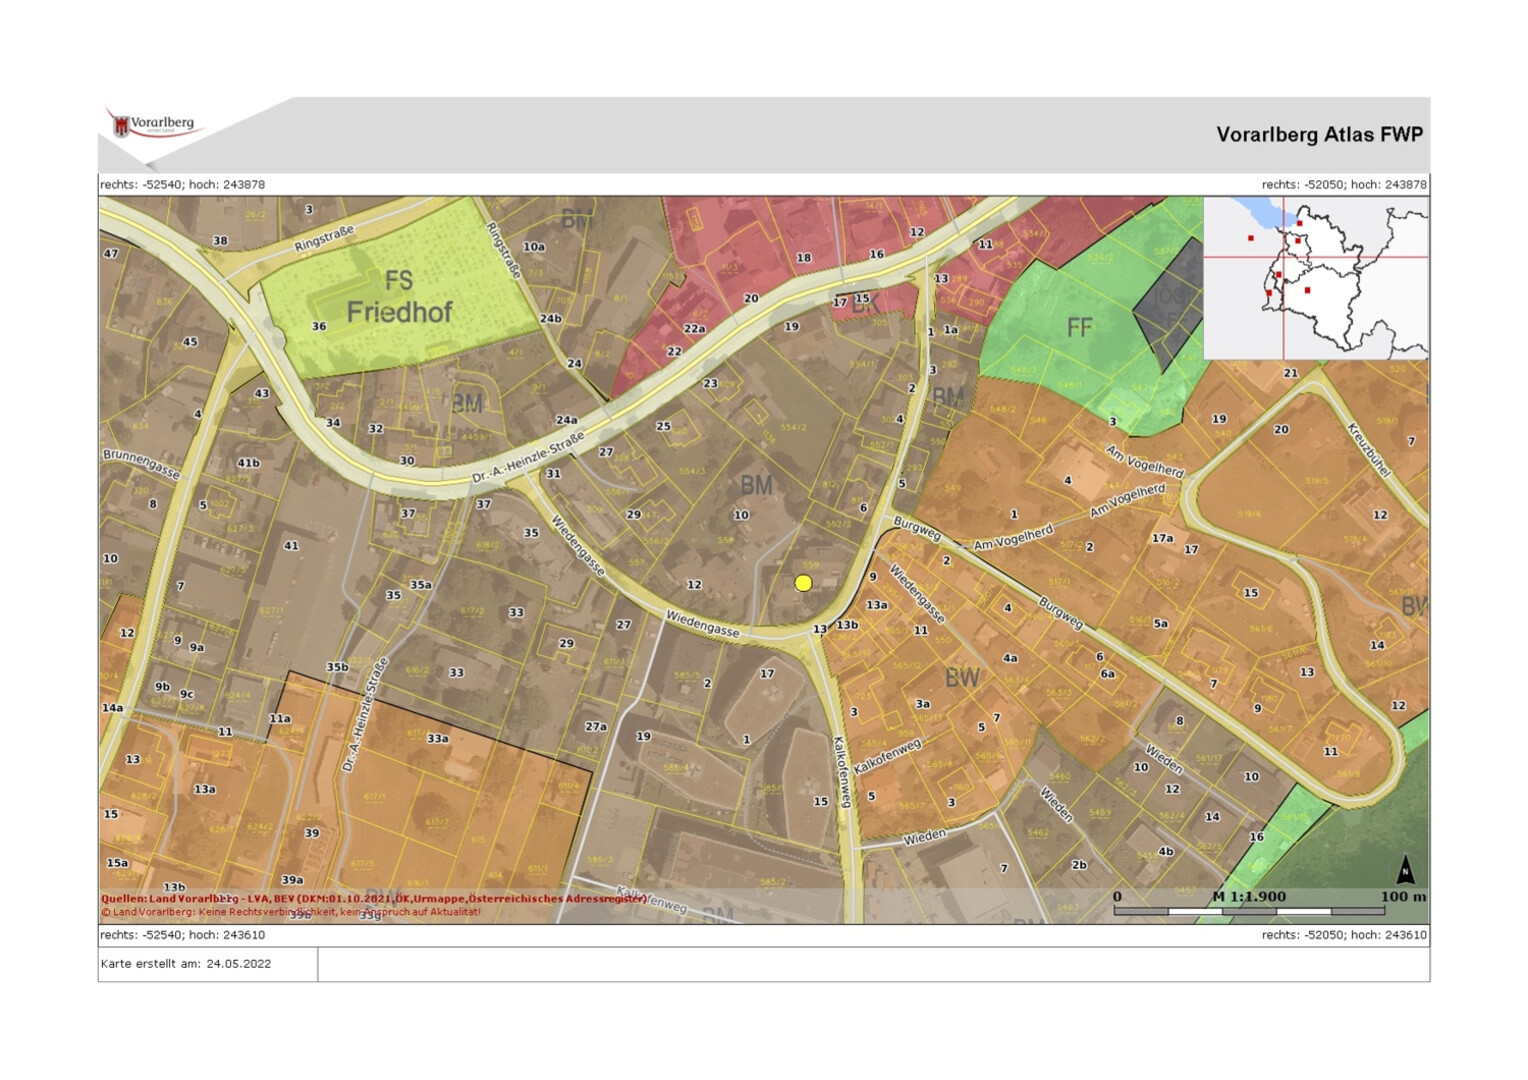
Task: Click the map creation date field
Action: (186, 964)
